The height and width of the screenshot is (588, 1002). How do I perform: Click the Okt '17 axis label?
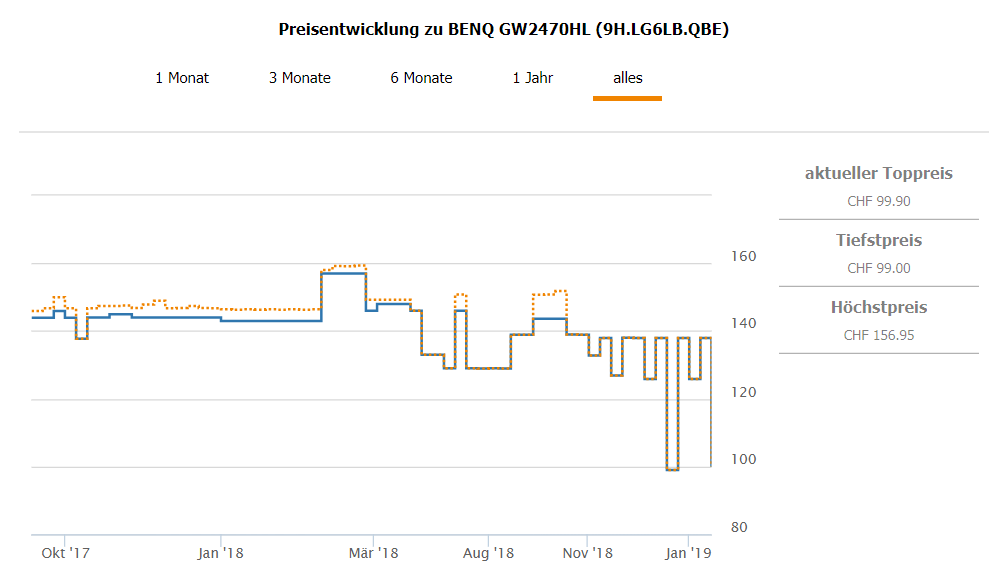pyautogui.click(x=66, y=552)
